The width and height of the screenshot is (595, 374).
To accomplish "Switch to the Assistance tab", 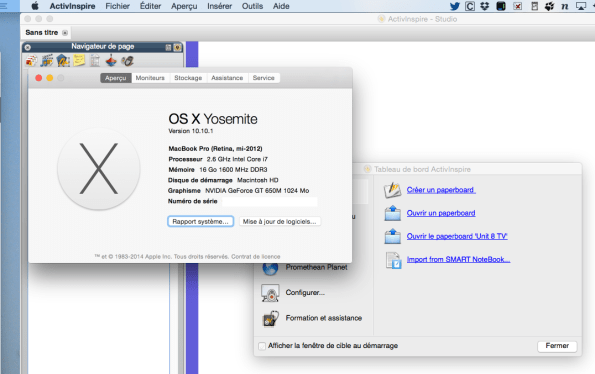I will tap(227, 78).
